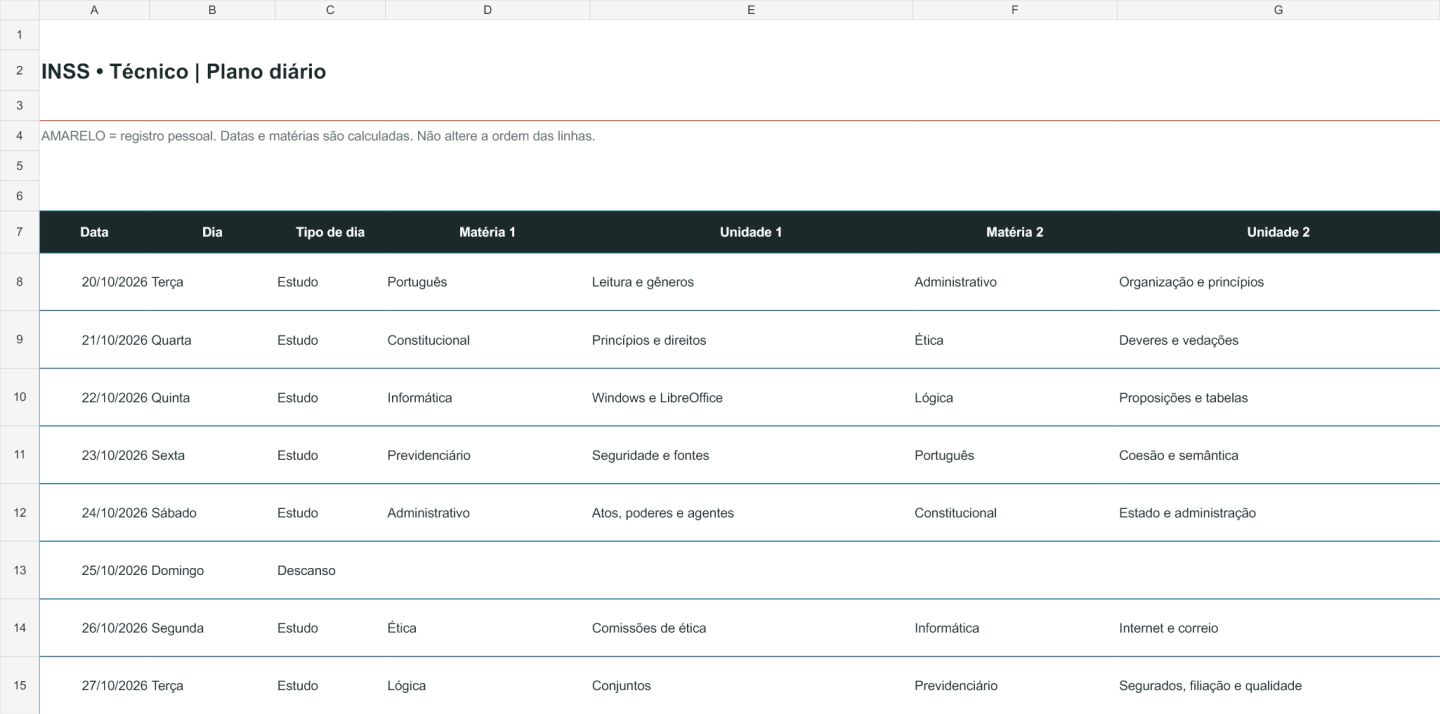Select row 7 header number
This screenshot has height=714, width=1440.
[x=20, y=232]
